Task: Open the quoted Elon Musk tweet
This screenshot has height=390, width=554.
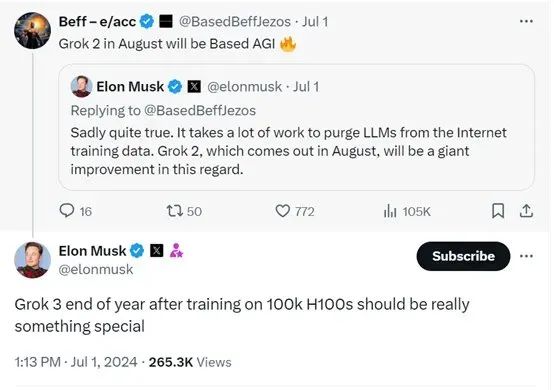Action: [x=296, y=127]
